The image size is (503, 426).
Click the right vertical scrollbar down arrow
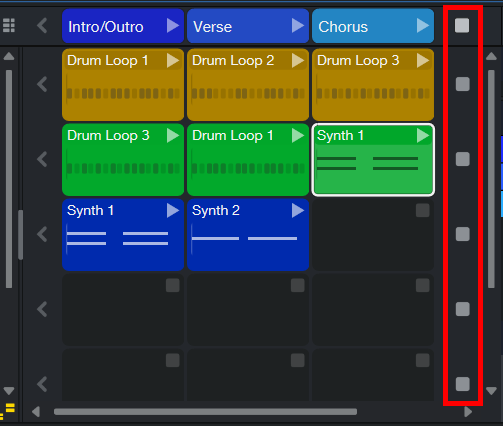(x=491, y=391)
